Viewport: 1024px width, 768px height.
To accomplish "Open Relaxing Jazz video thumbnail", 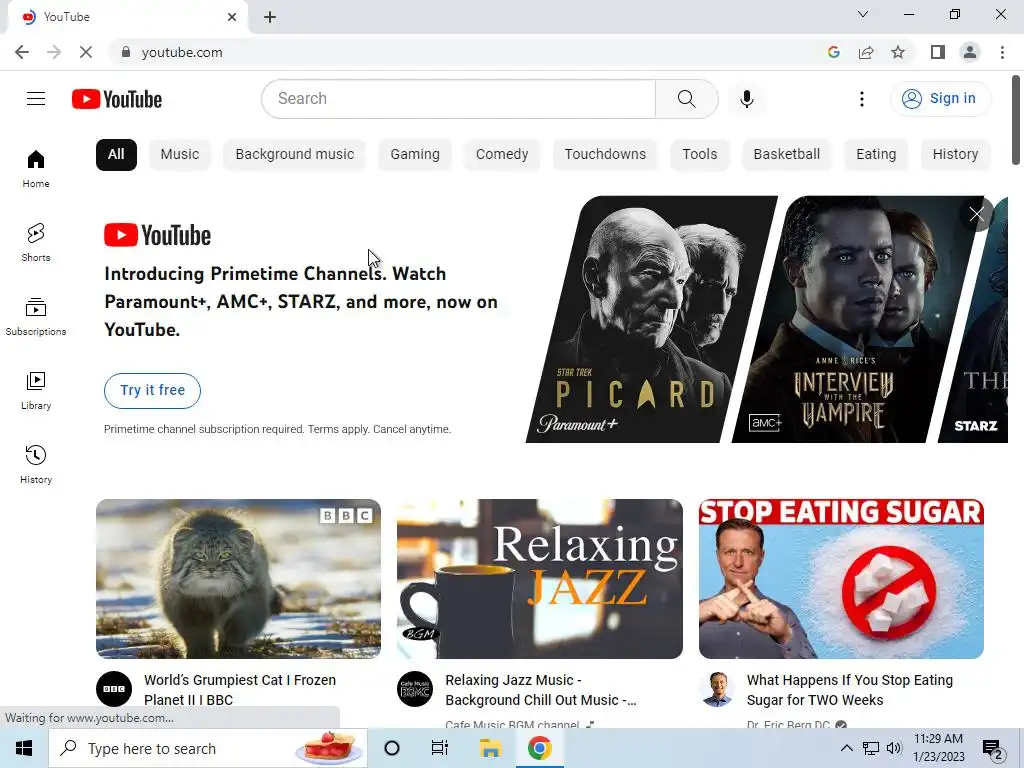I will click(539, 579).
